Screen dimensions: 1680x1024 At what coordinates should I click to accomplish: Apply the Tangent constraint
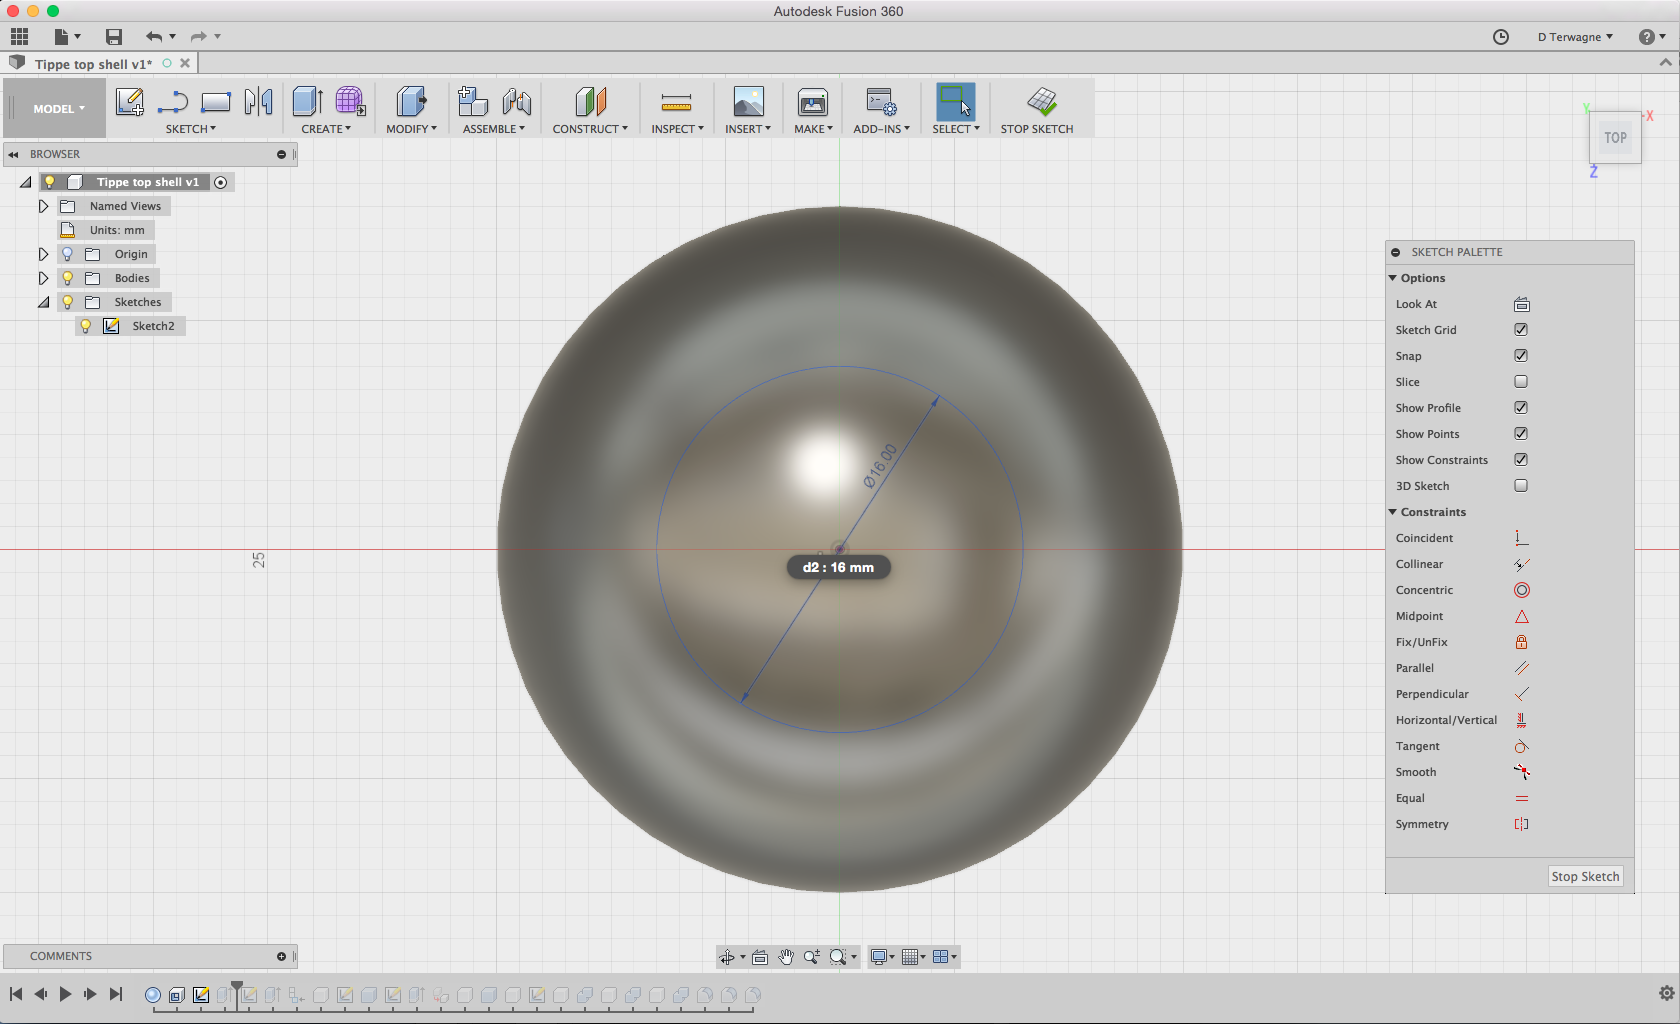point(1521,746)
